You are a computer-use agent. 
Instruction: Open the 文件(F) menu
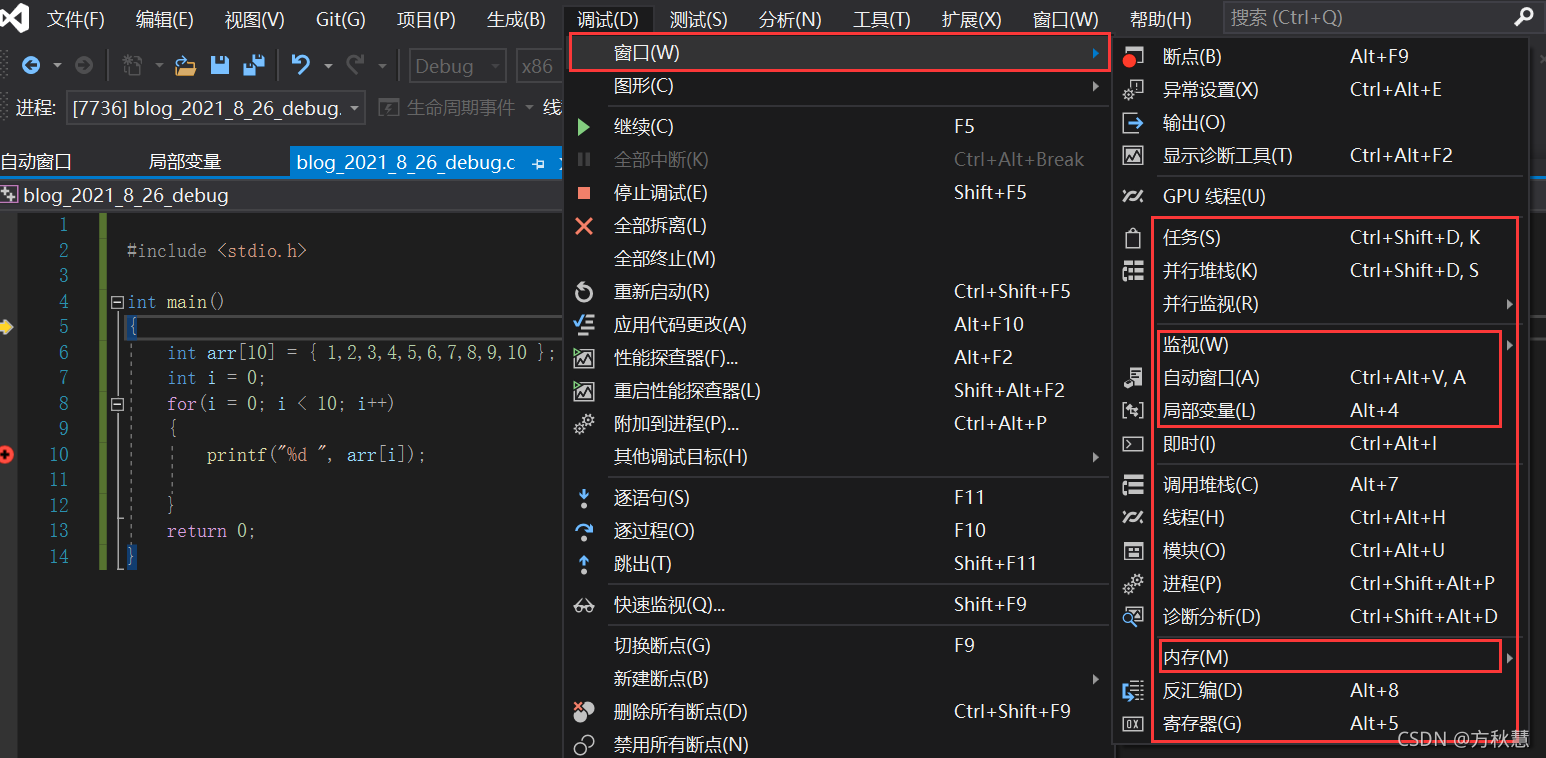pos(76,19)
